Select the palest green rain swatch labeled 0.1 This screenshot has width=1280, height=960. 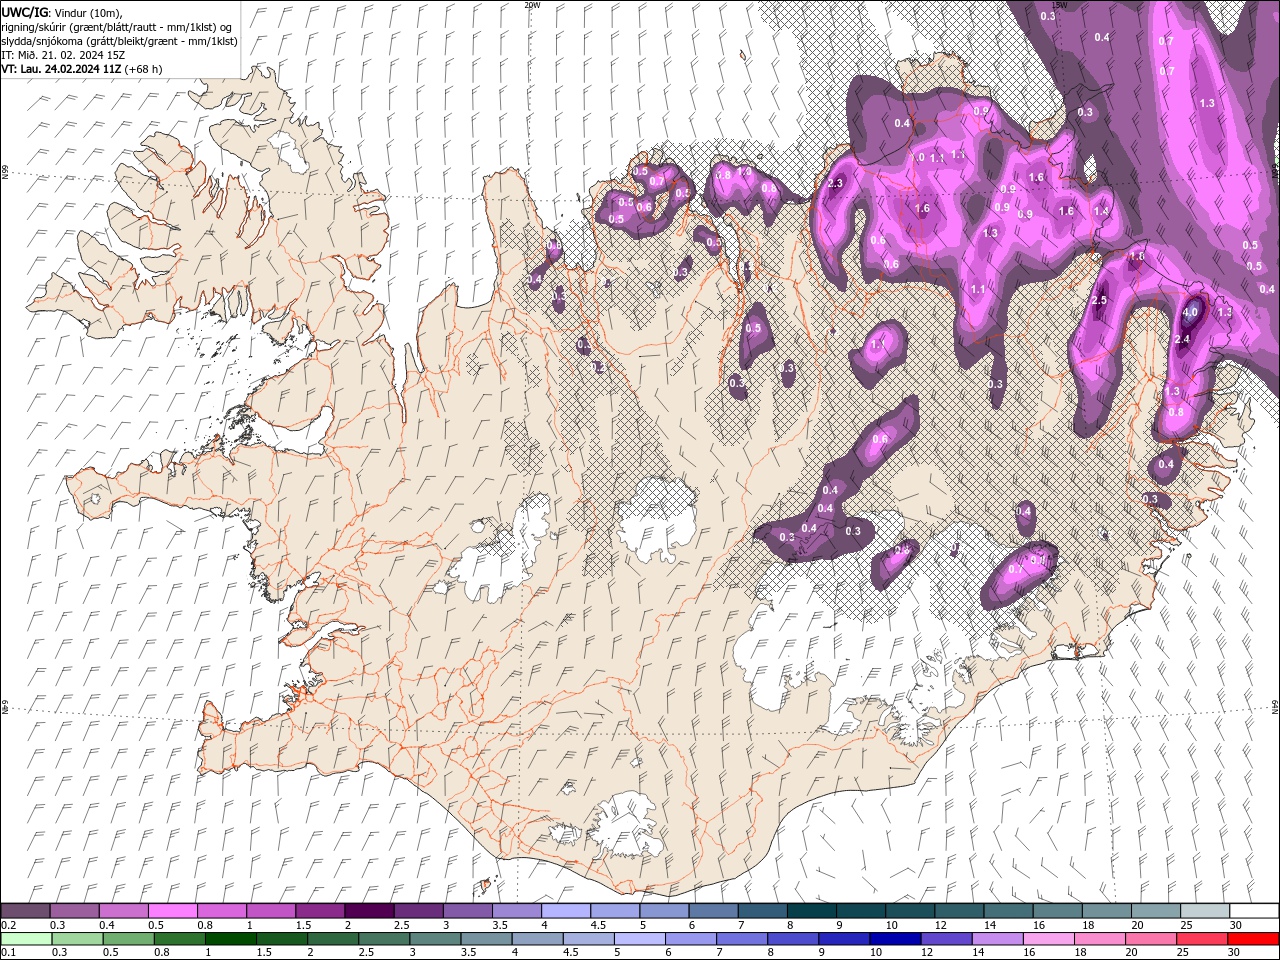(x=25, y=939)
